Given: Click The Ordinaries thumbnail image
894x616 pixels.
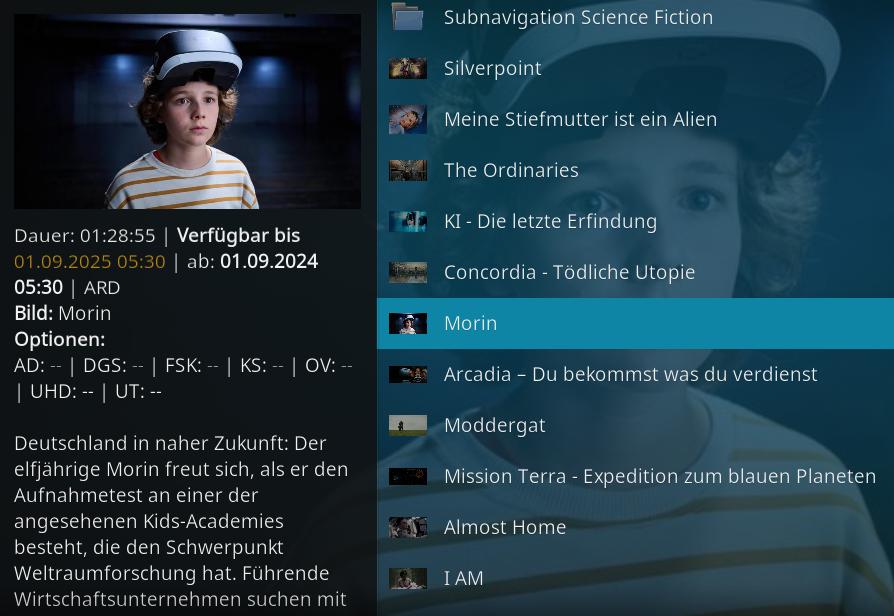Looking at the screenshot, I should pyautogui.click(x=408, y=171).
